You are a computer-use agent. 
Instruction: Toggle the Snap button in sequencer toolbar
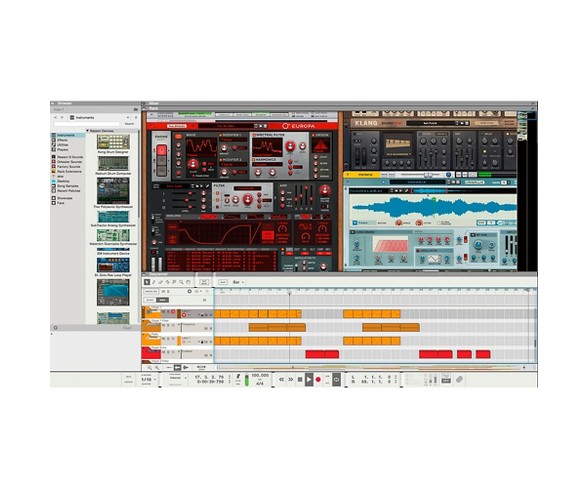coord(223,282)
